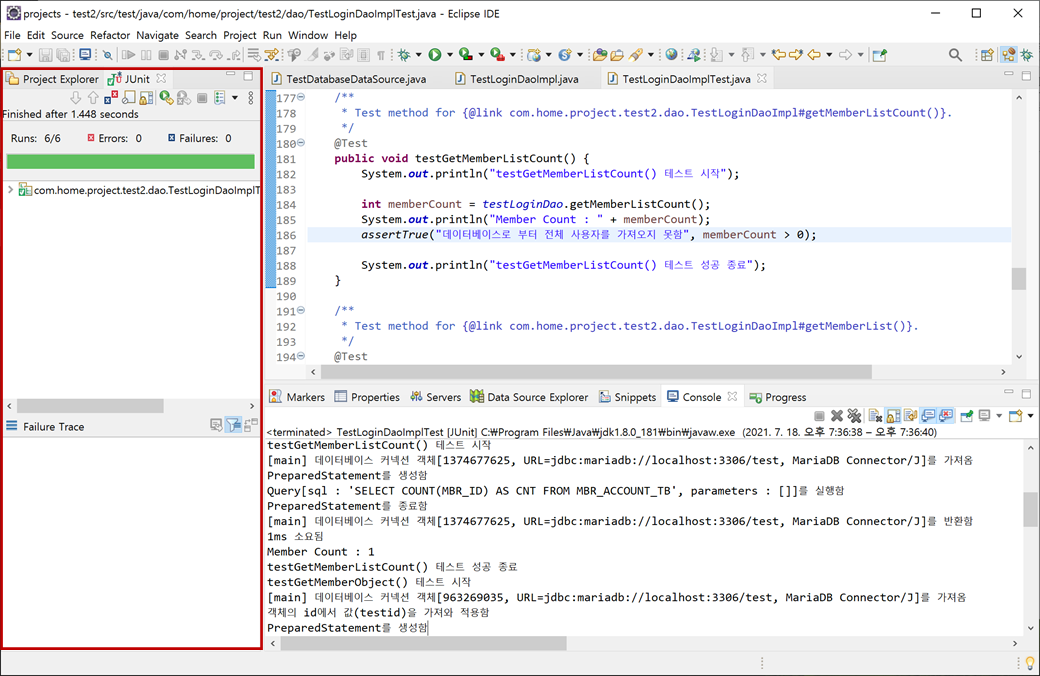Click Previous Failed Test up arrow in JUnit view
Image resolution: width=1040 pixels, height=676 pixels.
tap(93, 98)
